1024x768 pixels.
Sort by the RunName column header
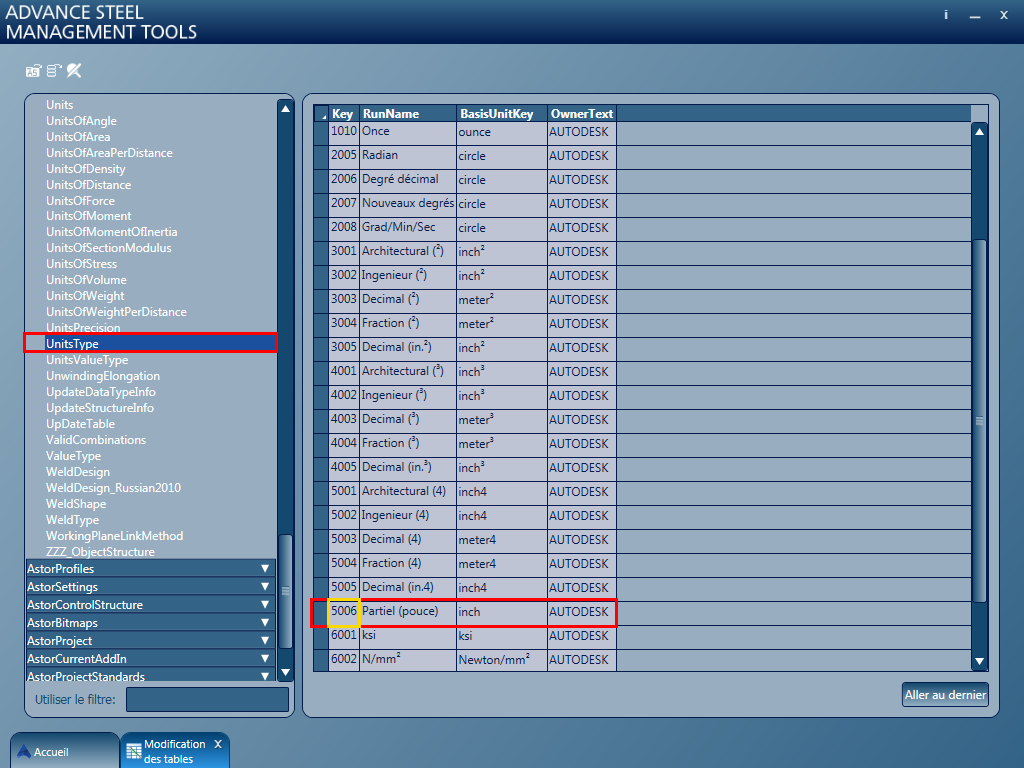point(408,114)
